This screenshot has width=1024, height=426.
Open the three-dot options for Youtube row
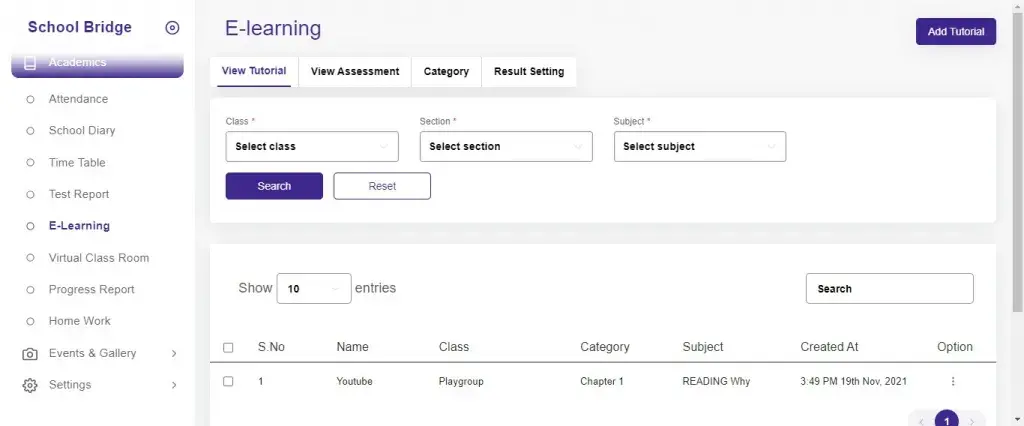[953, 381]
